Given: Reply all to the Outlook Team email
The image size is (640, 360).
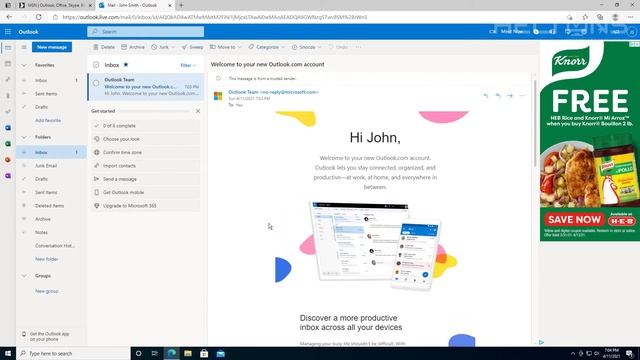Looking at the screenshot, I should tap(498, 96).
